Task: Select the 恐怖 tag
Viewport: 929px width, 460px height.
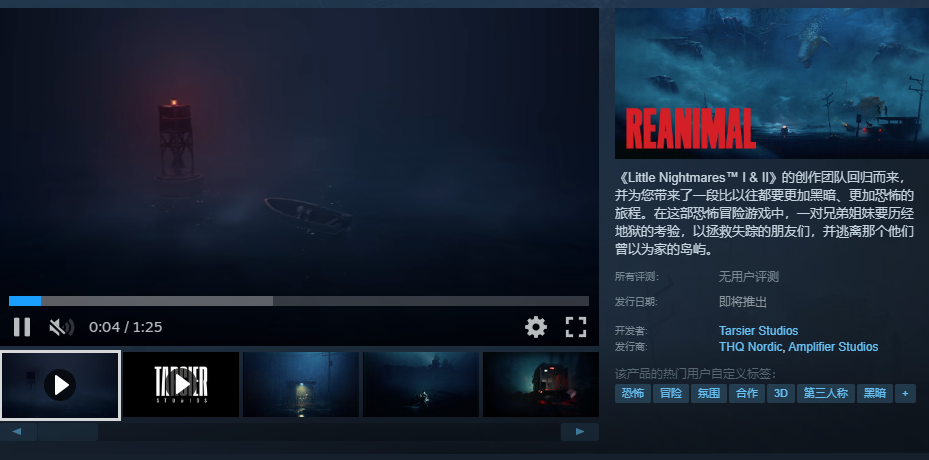Action: pos(633,393)
